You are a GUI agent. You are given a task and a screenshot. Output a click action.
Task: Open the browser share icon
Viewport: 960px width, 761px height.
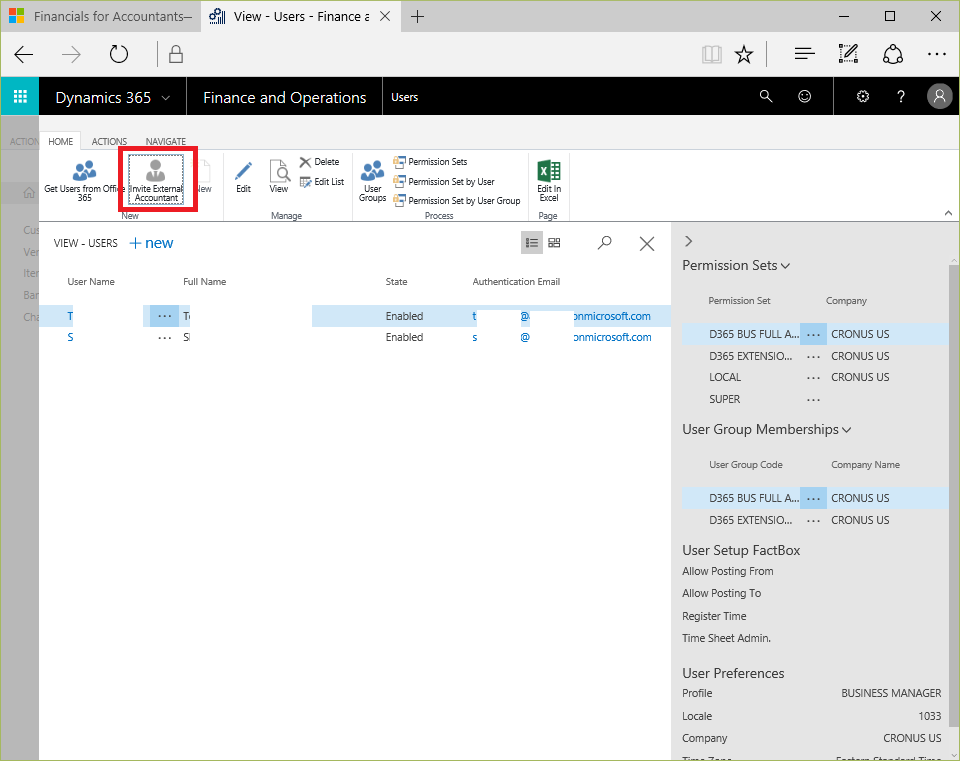893,54
